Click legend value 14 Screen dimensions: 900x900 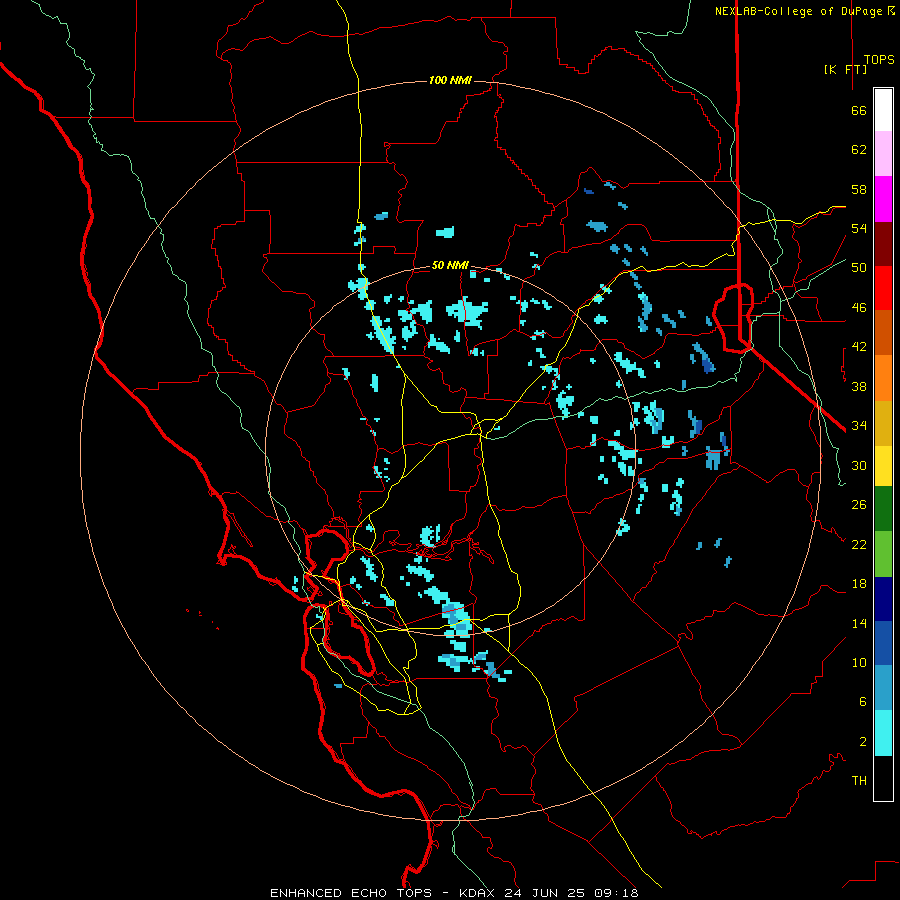pyautogui.click(x=859, y=623)
